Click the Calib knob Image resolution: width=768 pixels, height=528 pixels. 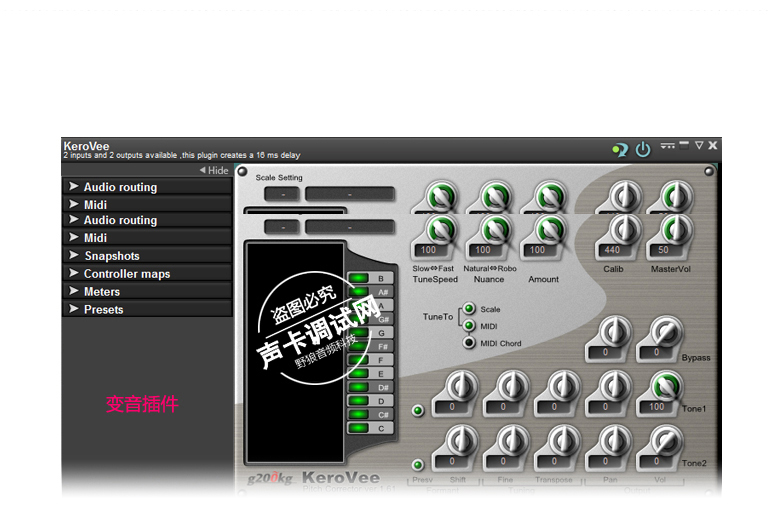click(625, 229)
